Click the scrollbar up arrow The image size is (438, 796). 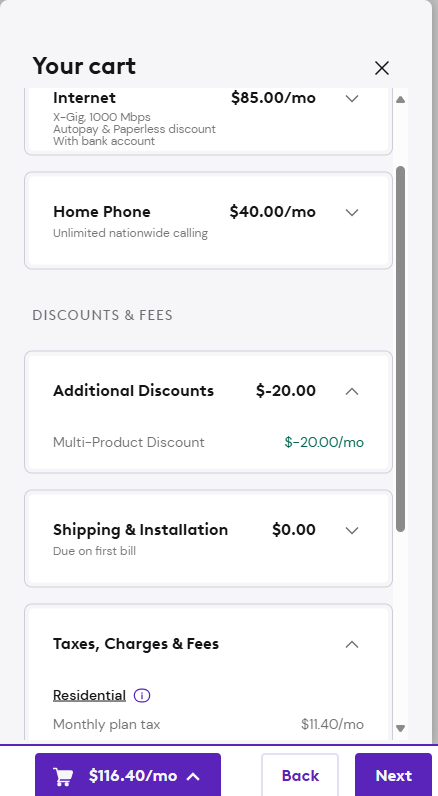tap(400, 100)
